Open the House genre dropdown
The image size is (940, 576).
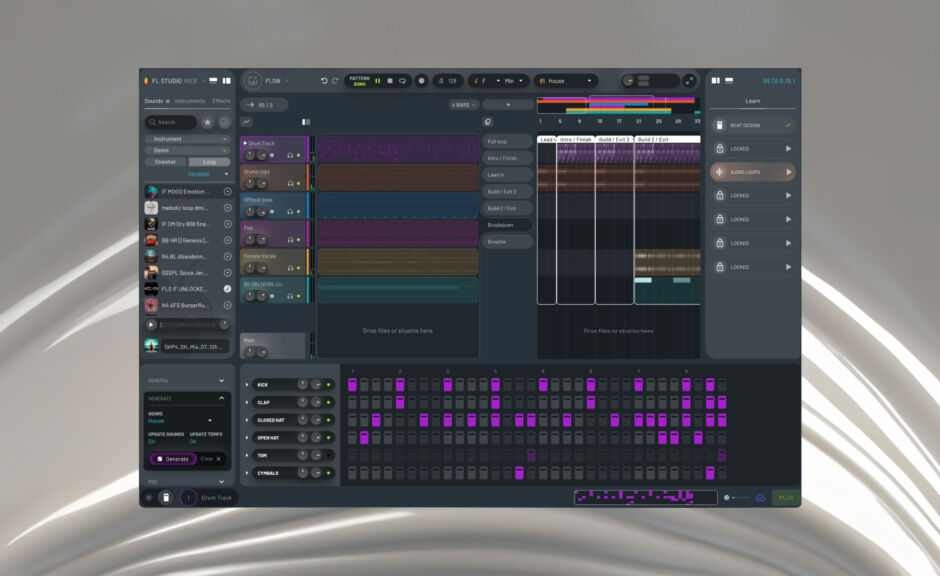pyautogui.click(x=565, y=81)
